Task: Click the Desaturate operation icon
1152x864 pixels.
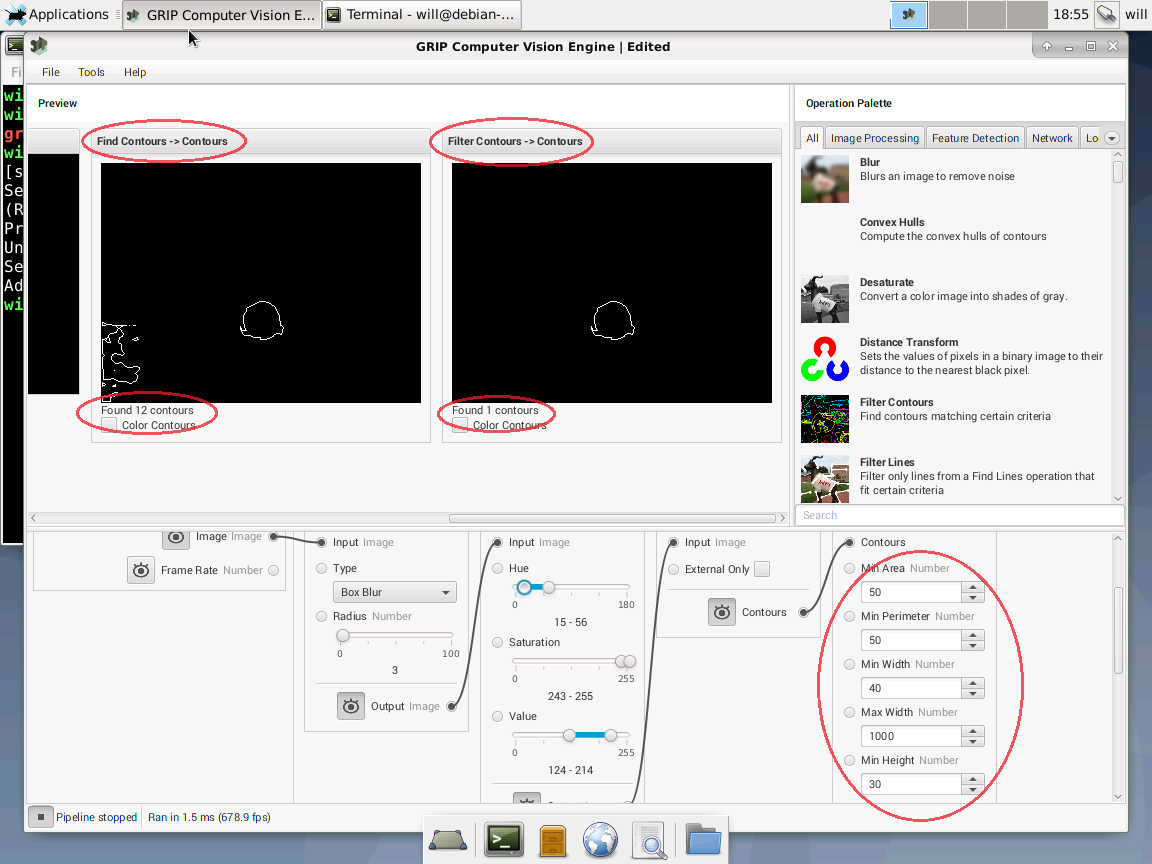Action: point(824,299)
